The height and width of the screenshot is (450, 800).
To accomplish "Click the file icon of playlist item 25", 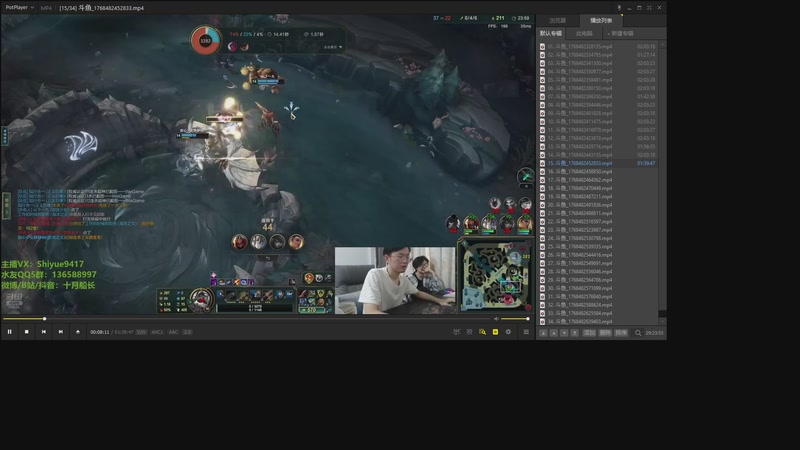I will tap(542, 246).
